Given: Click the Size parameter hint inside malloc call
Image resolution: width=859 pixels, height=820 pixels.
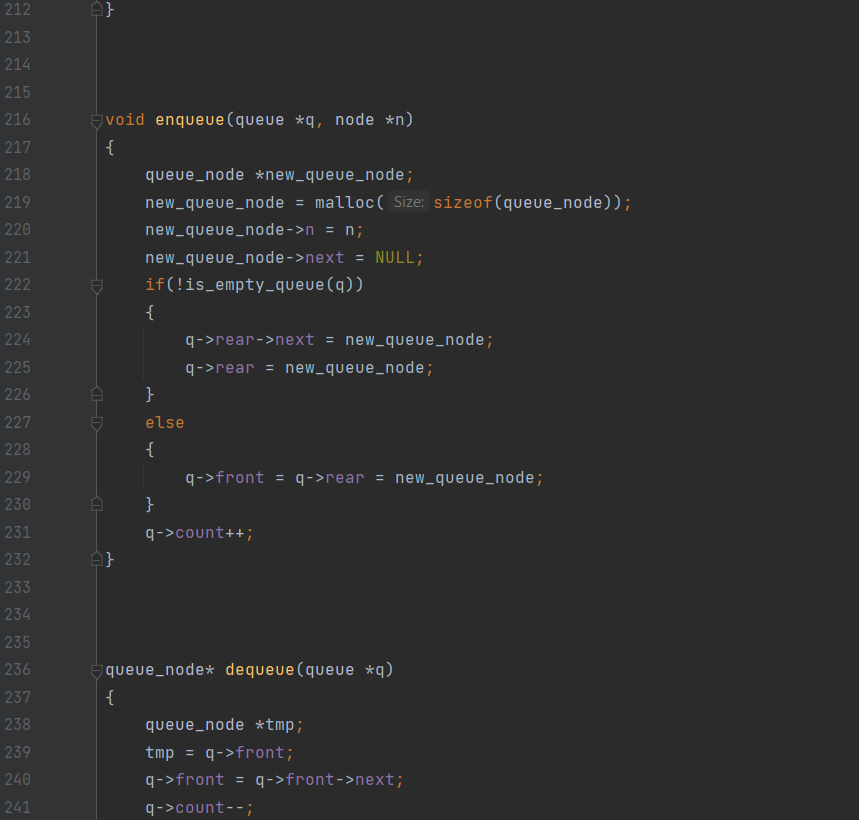Looking at the screenshot, I should point(409,202).
